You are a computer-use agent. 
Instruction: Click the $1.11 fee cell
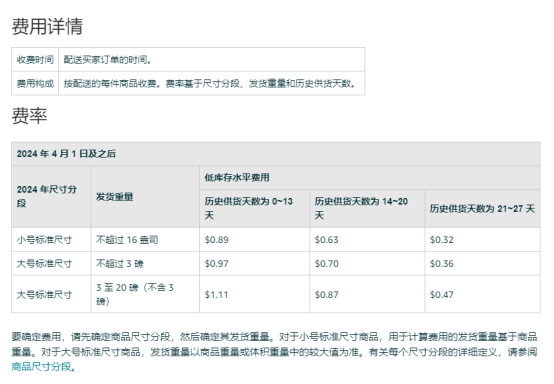pos(254,294)
